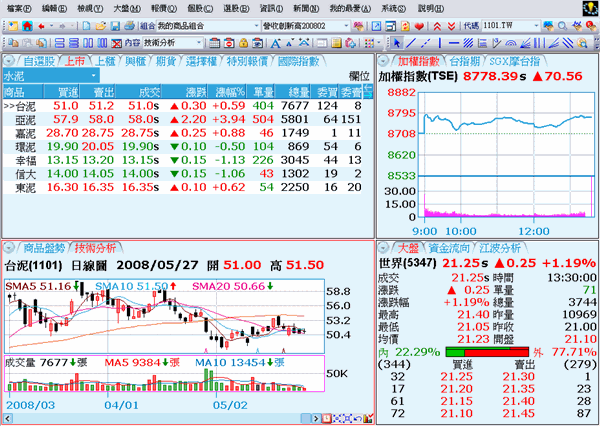Viewport: 600px width, 426px height.
Task: Switch to the 資金流向 tab
Action: pyautogui.click(x=444, y=247)
